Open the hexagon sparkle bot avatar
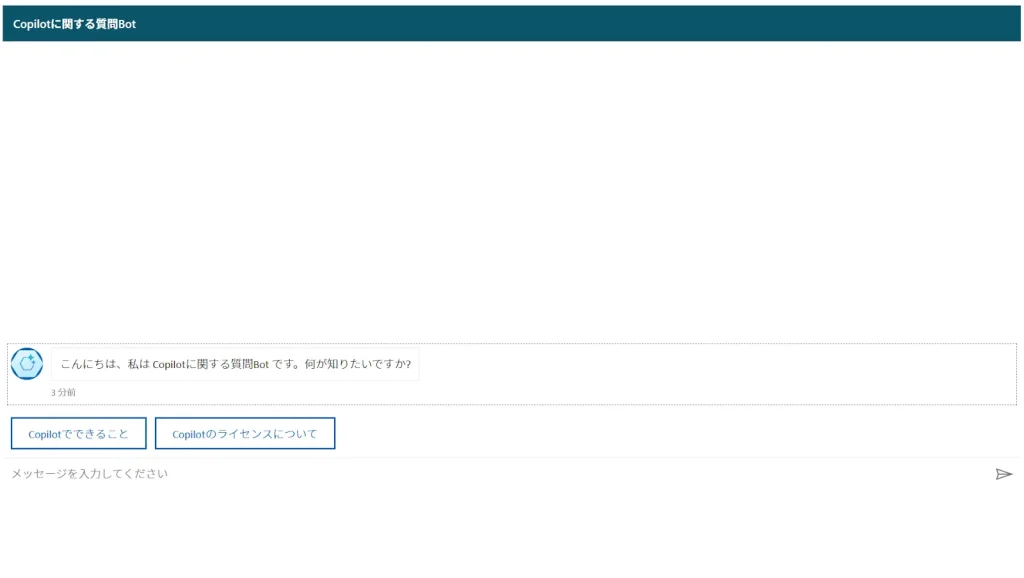1024x578 pixels. [x=27, y=363]
